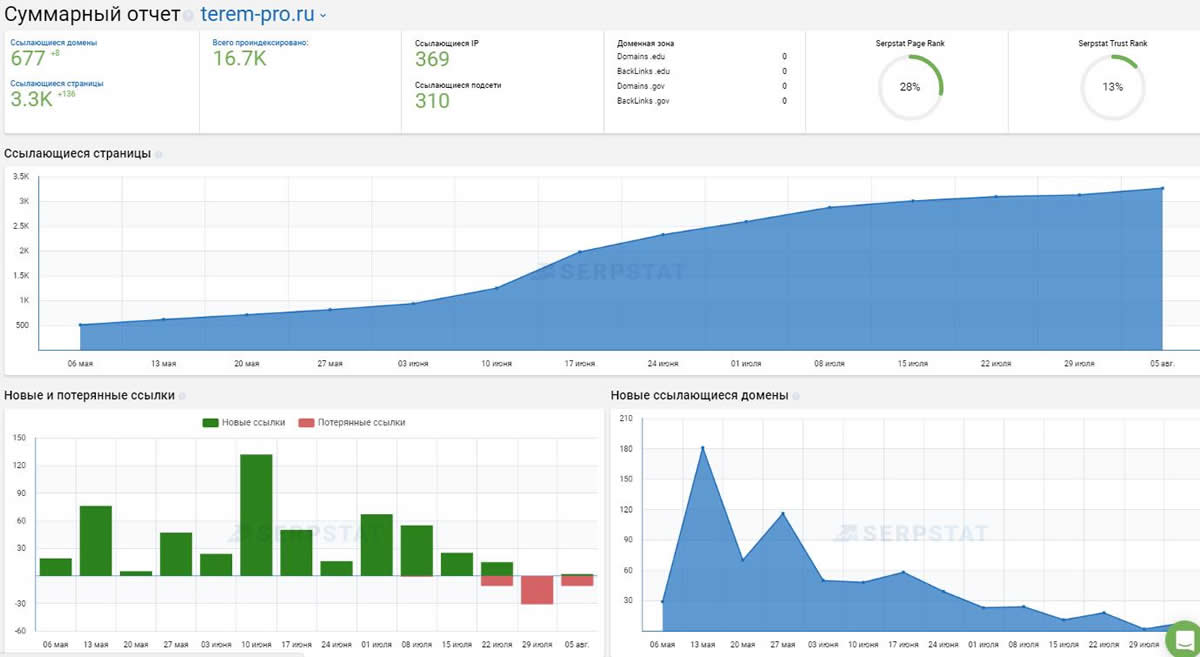Click info icon next to Суммарный отчет
The image size is (1200, 657).
189,17
